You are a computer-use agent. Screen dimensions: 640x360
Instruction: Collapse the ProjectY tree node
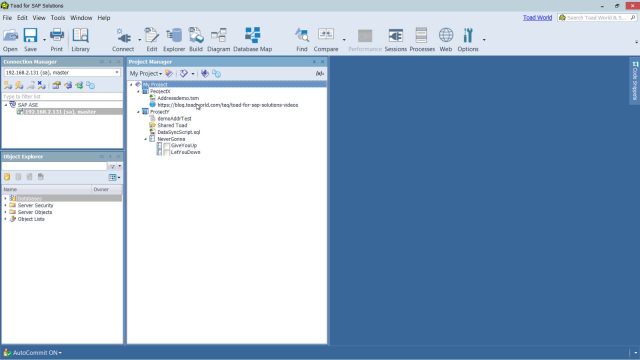click(x=138, y=112)
